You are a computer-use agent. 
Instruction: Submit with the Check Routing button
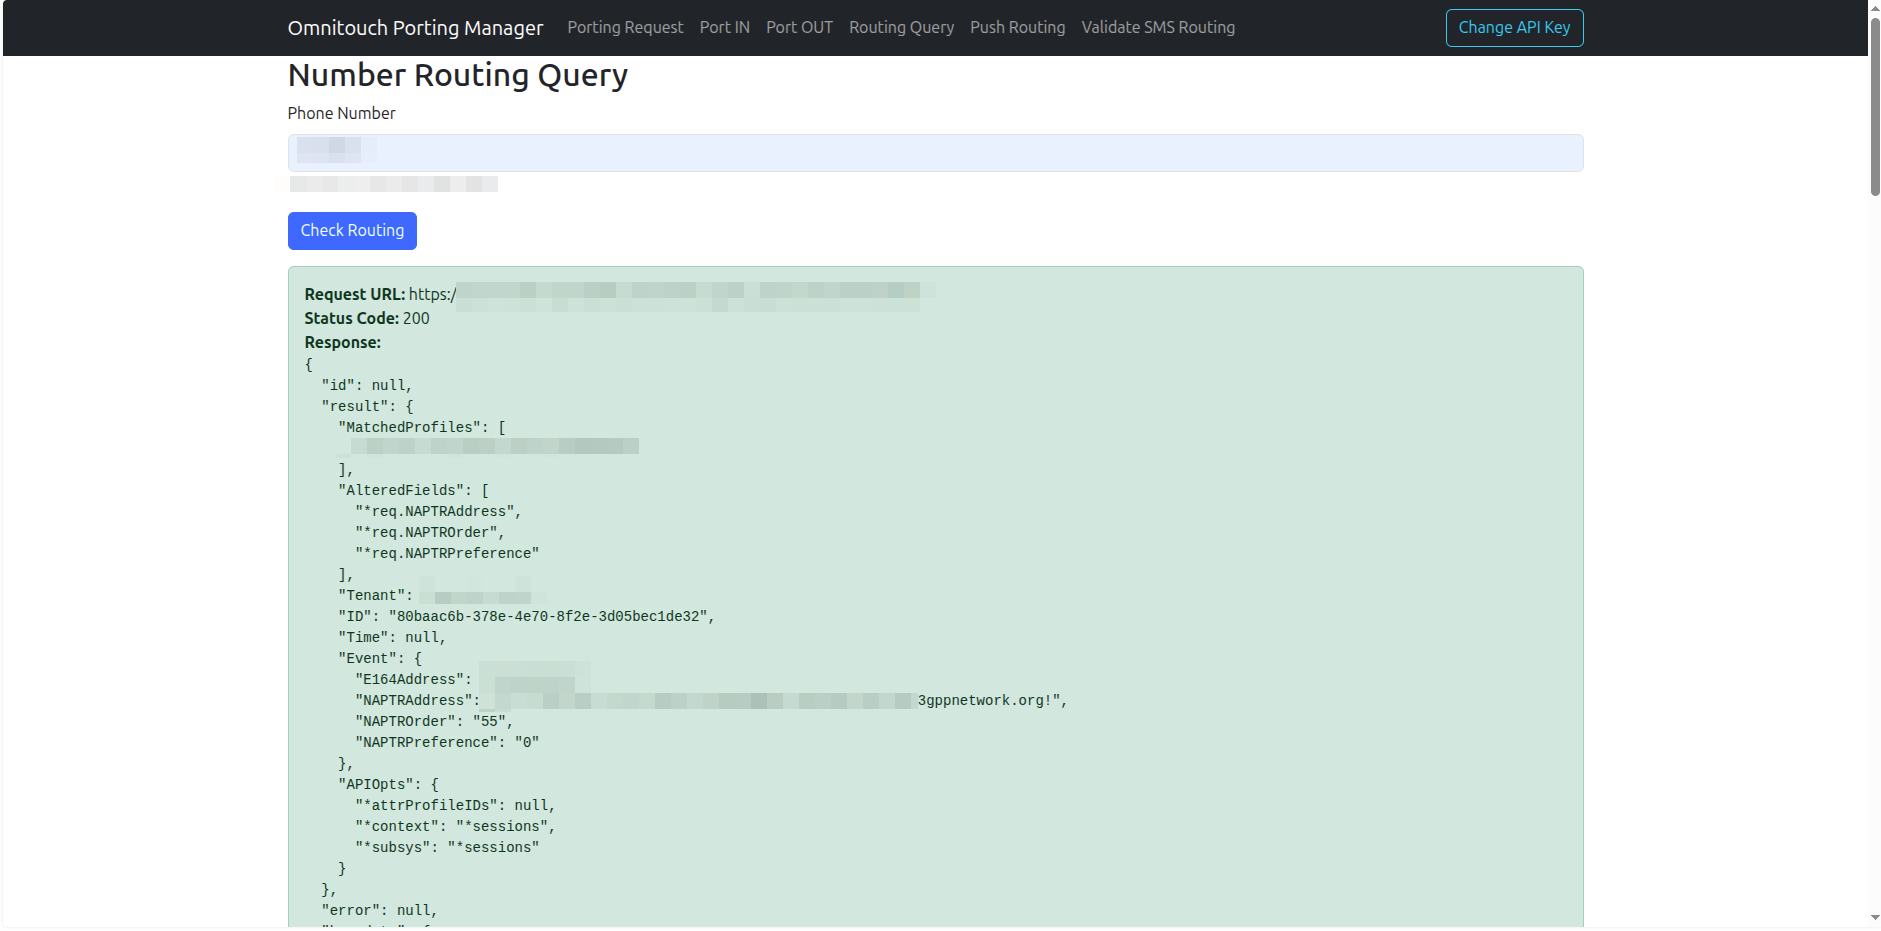tap(352, 231)
